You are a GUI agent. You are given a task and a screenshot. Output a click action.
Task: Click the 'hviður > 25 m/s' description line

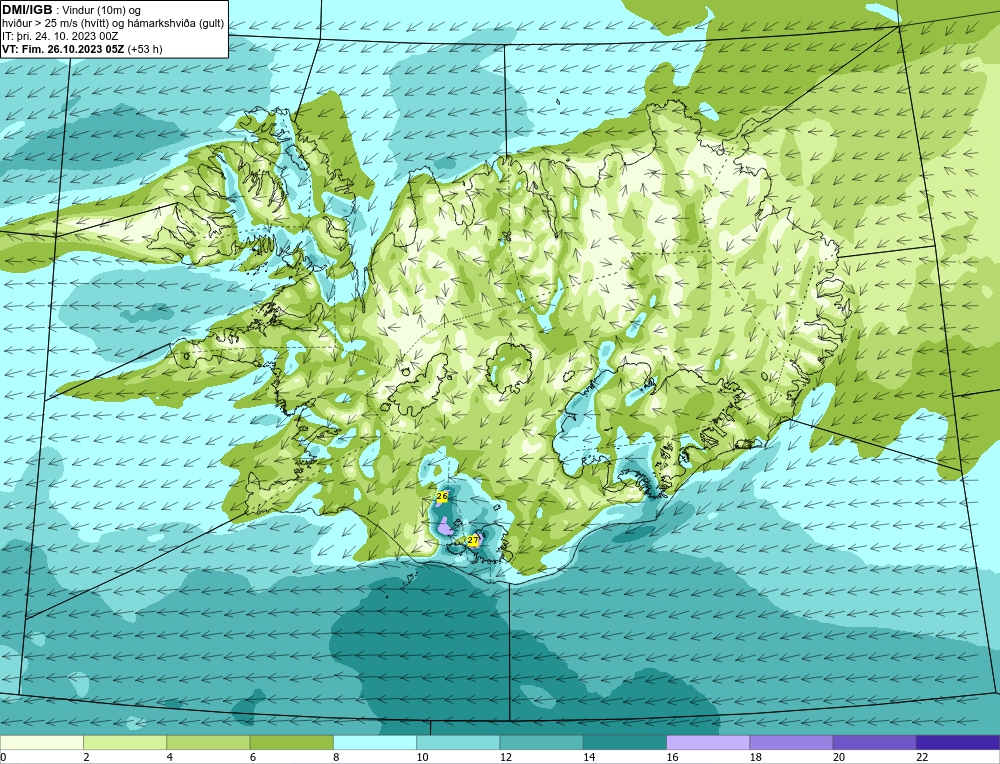[113, 24]
